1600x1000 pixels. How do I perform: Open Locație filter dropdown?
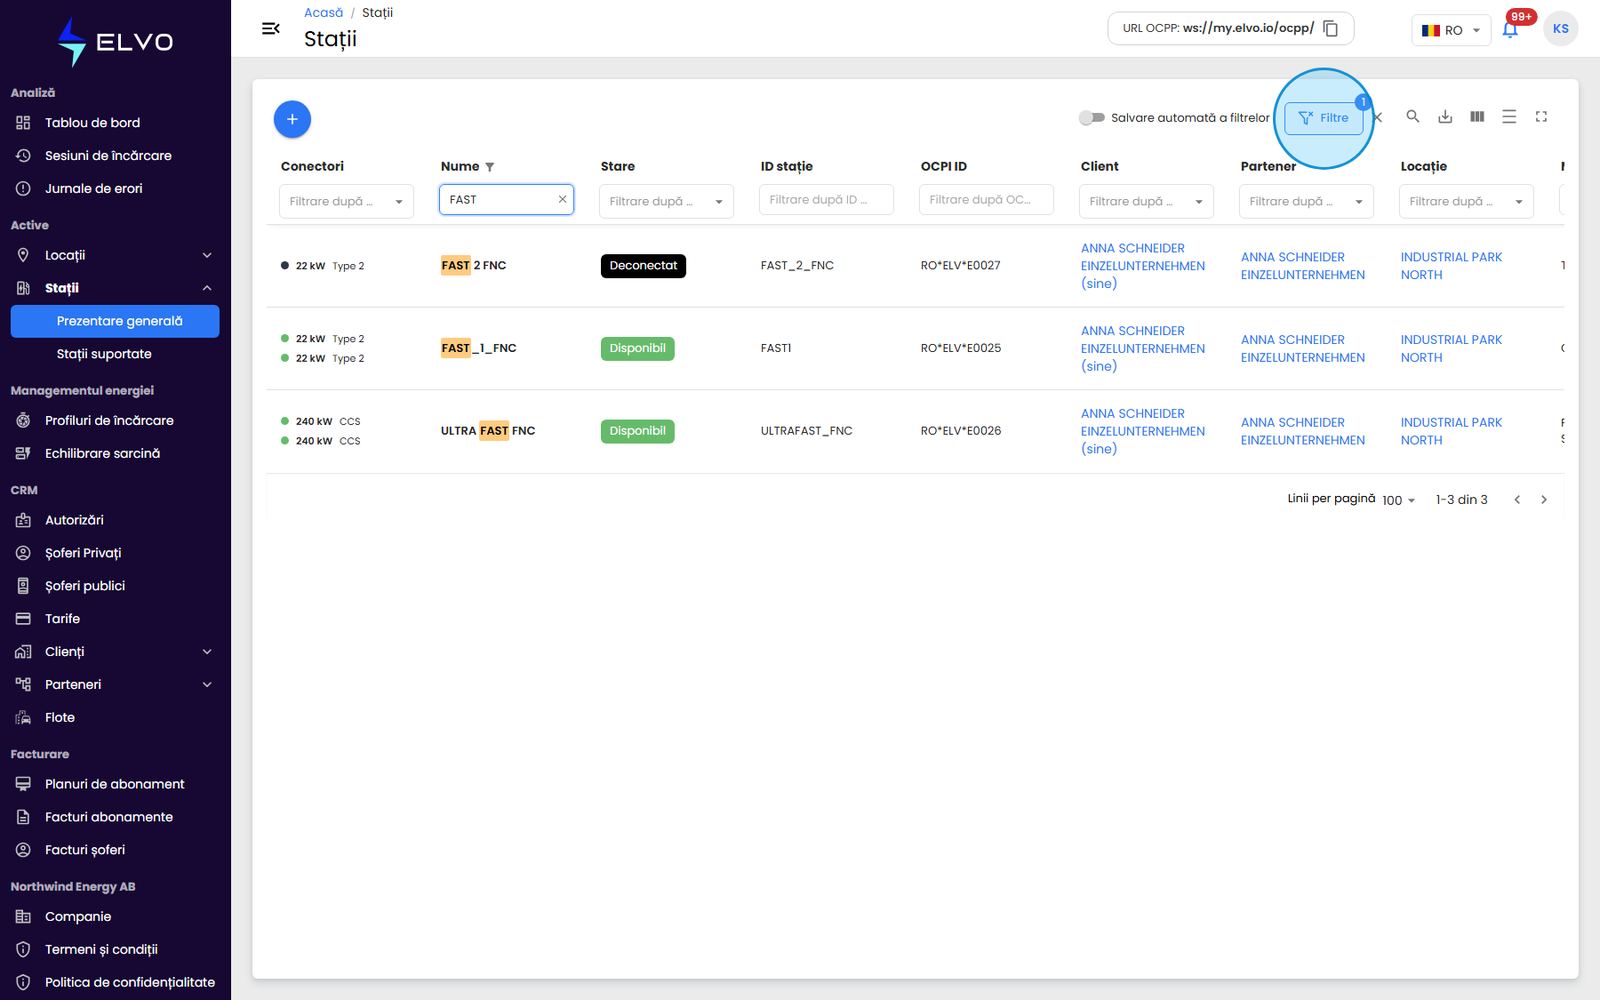point(1466,201)
